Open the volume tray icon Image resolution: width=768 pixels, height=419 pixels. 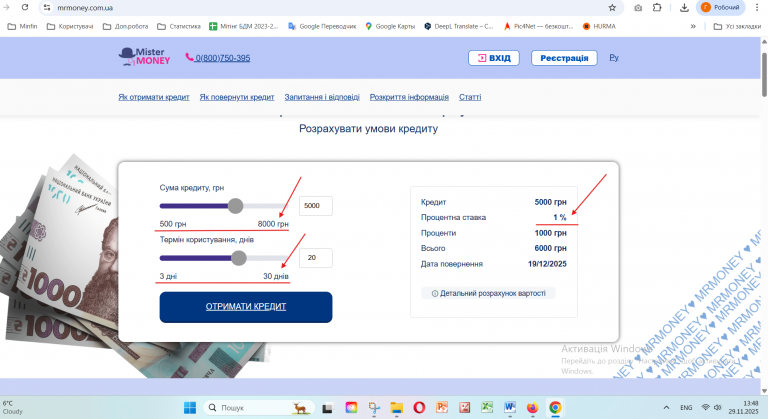coord(718,408)
